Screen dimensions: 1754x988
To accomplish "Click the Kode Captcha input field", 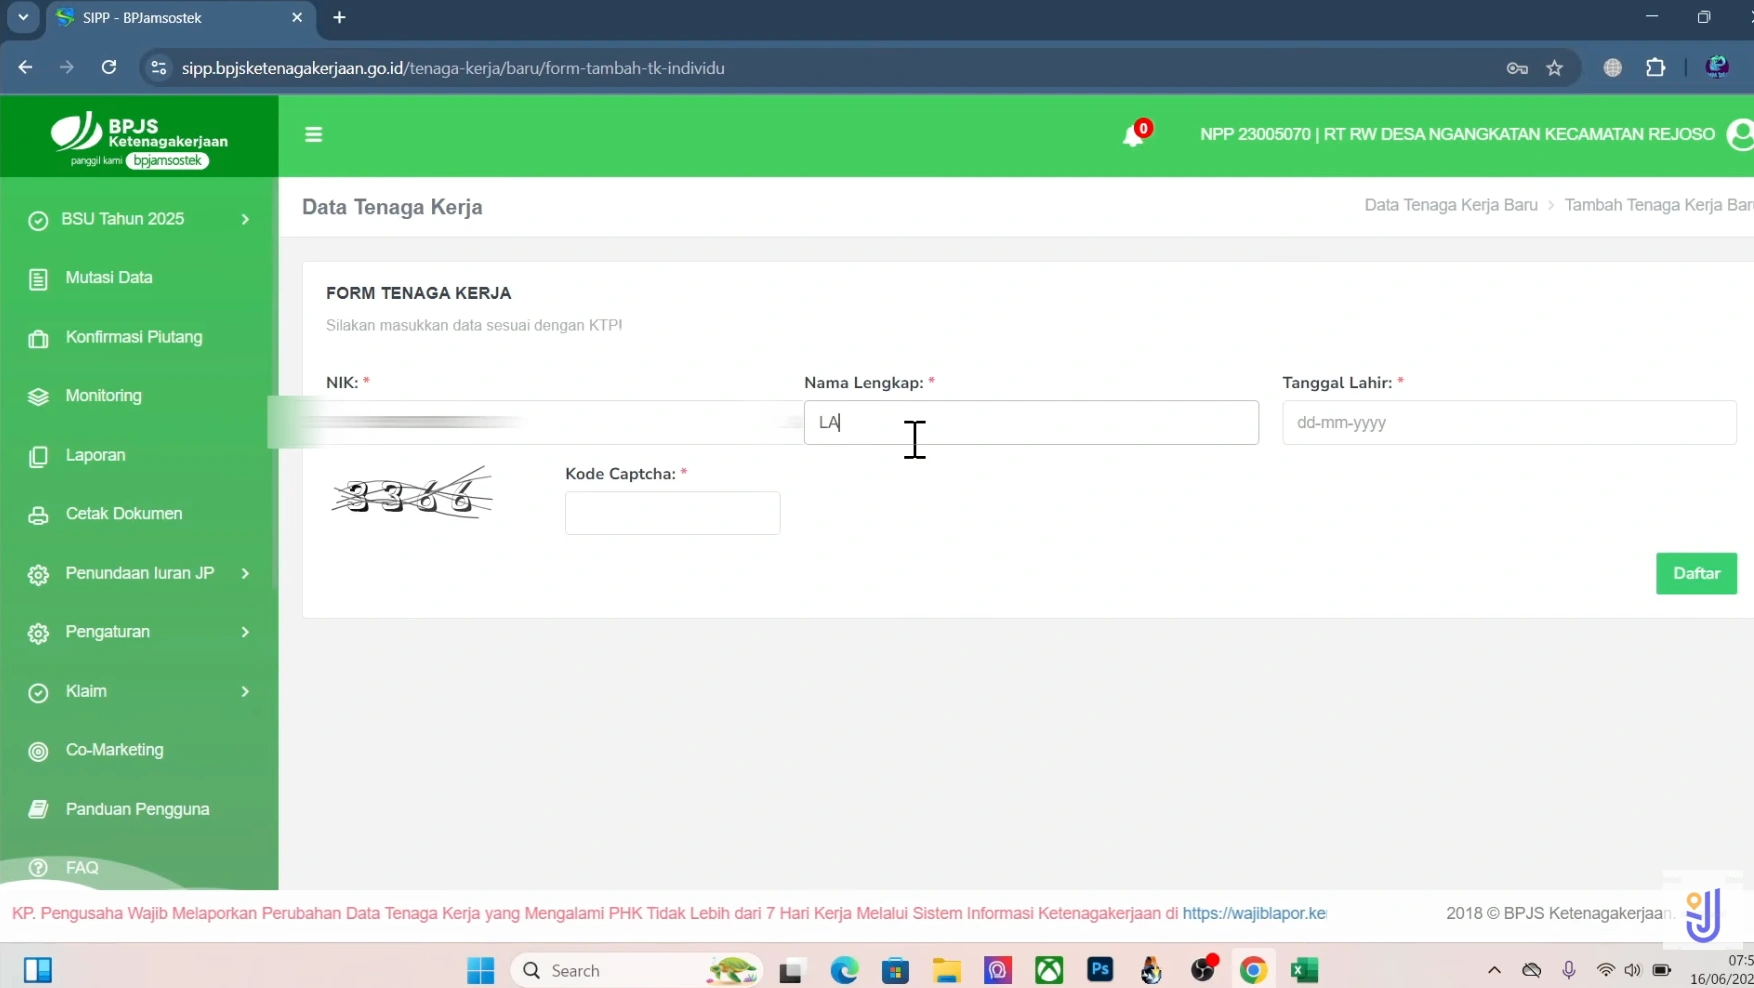I will pyautogui.click(x=672, y=512).
